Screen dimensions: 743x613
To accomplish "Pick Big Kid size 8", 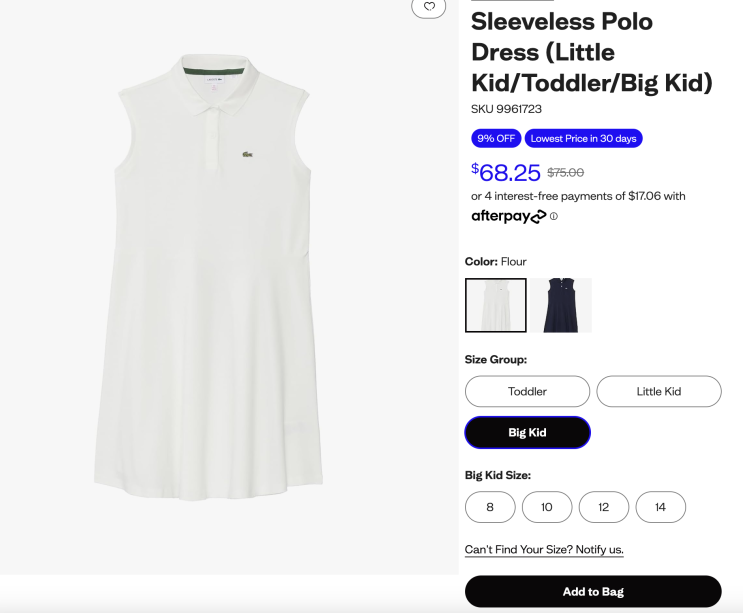I will click(490, 507).
